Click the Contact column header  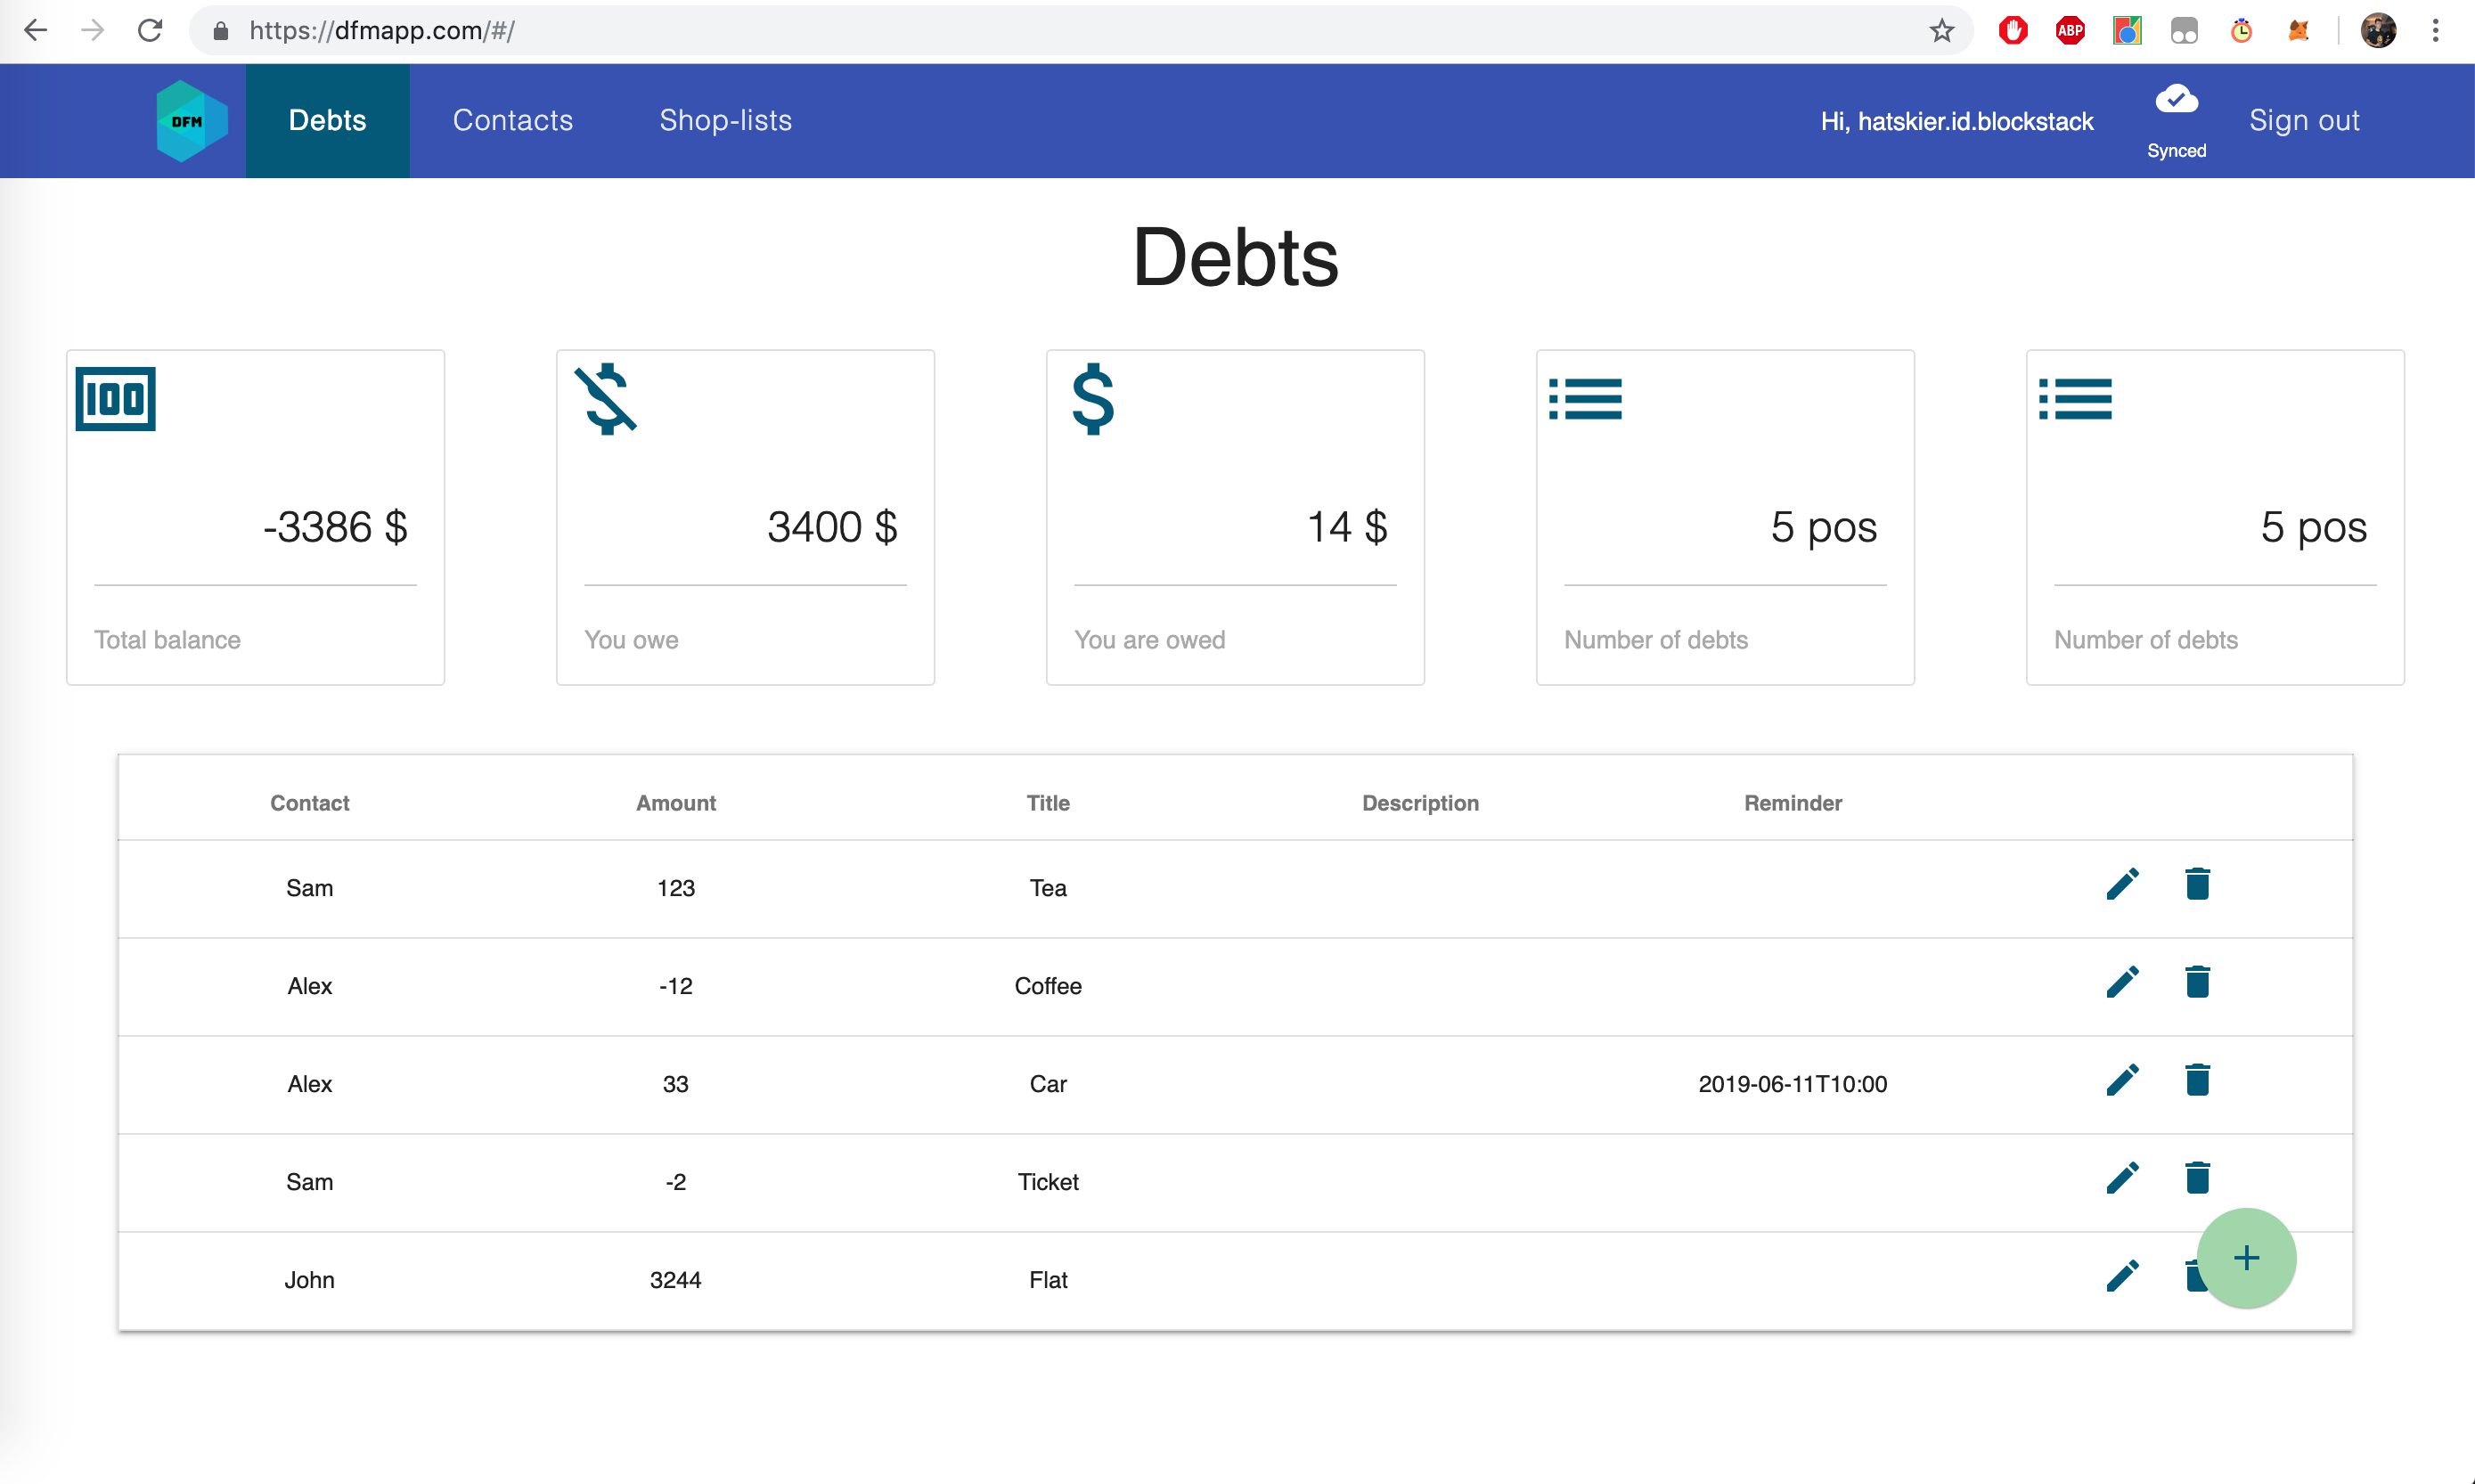click(x=309, y=803)
